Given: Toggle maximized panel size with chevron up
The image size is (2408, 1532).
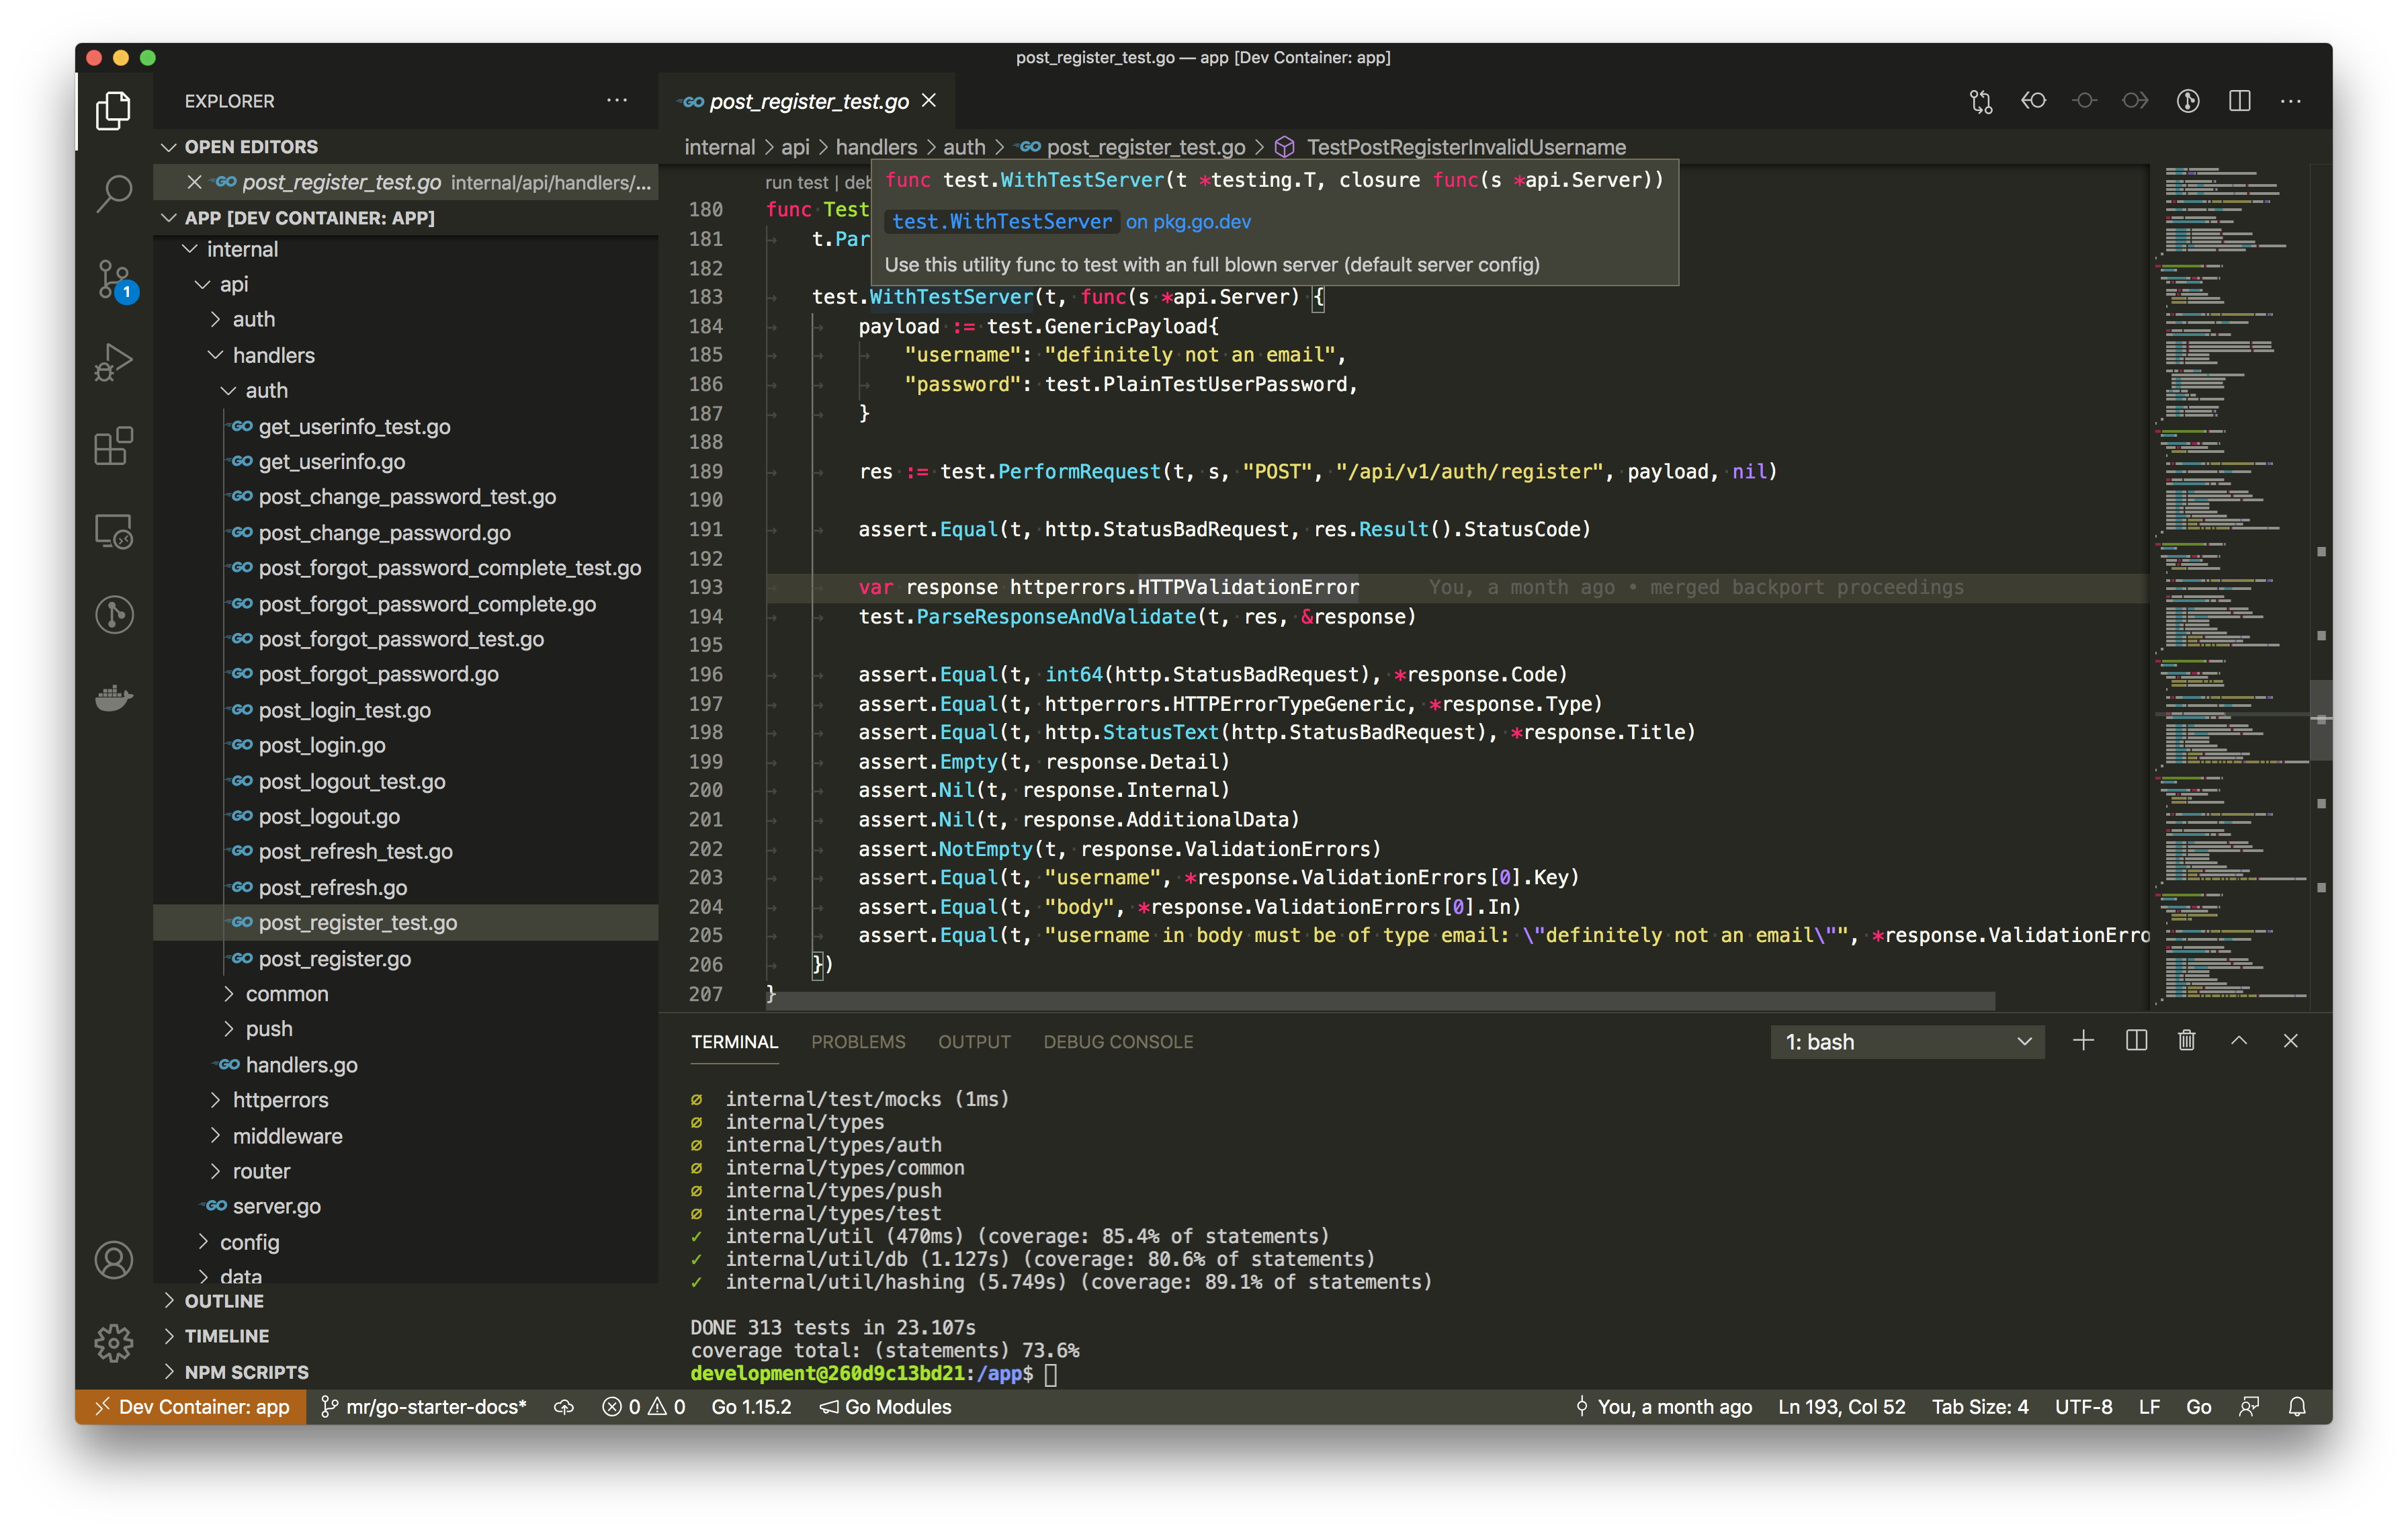Looking at the screenshot, I should click(x=2238, y=1041).
